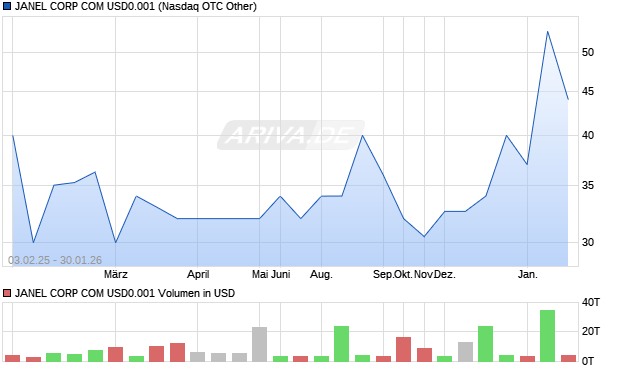Click the November price low near 30.5
Screen dimensions: 620x371
[424, 237]
